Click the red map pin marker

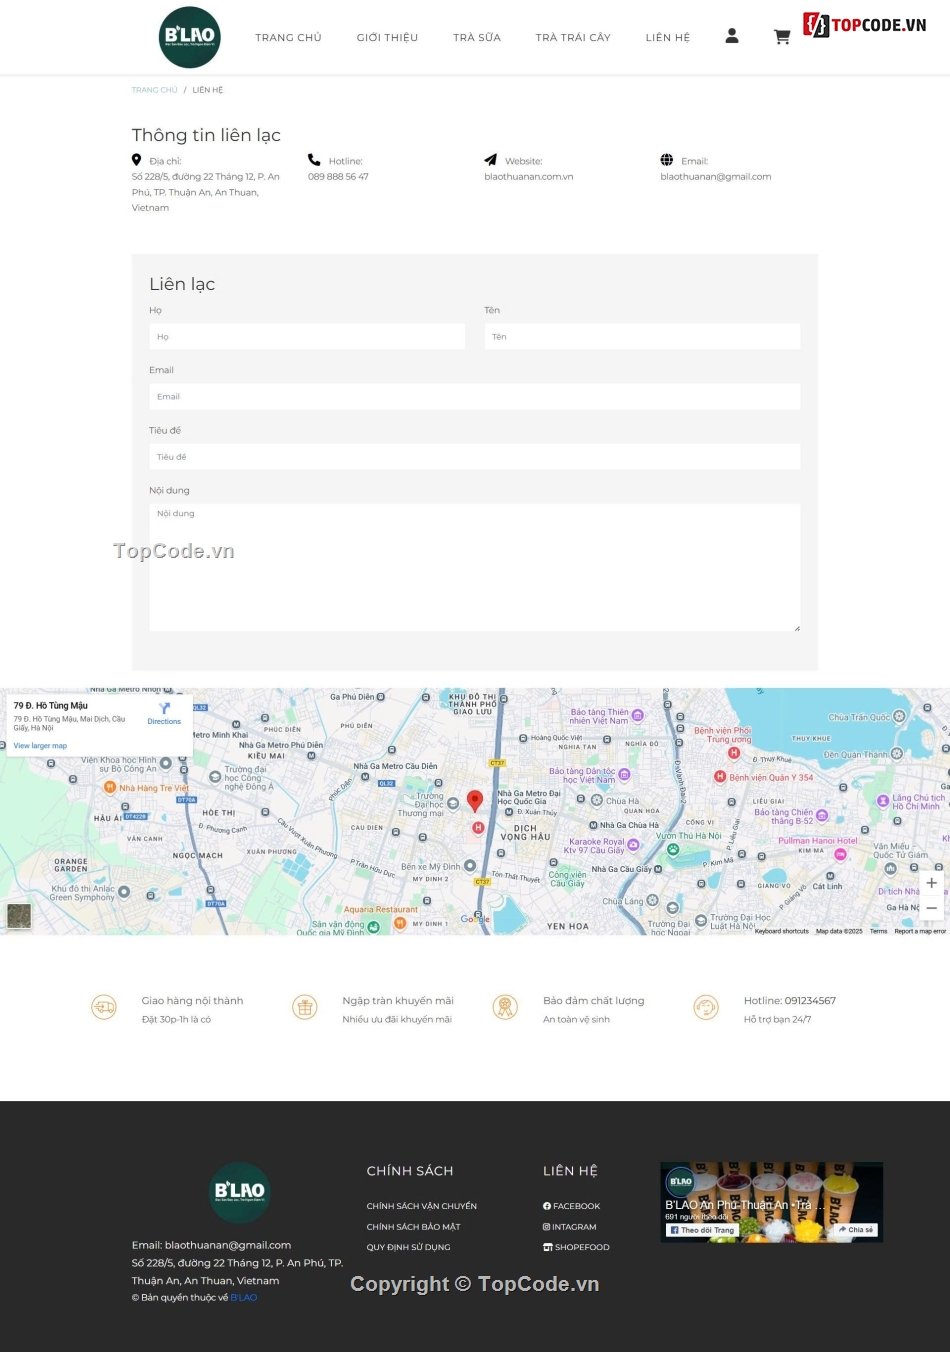point(475,800)
